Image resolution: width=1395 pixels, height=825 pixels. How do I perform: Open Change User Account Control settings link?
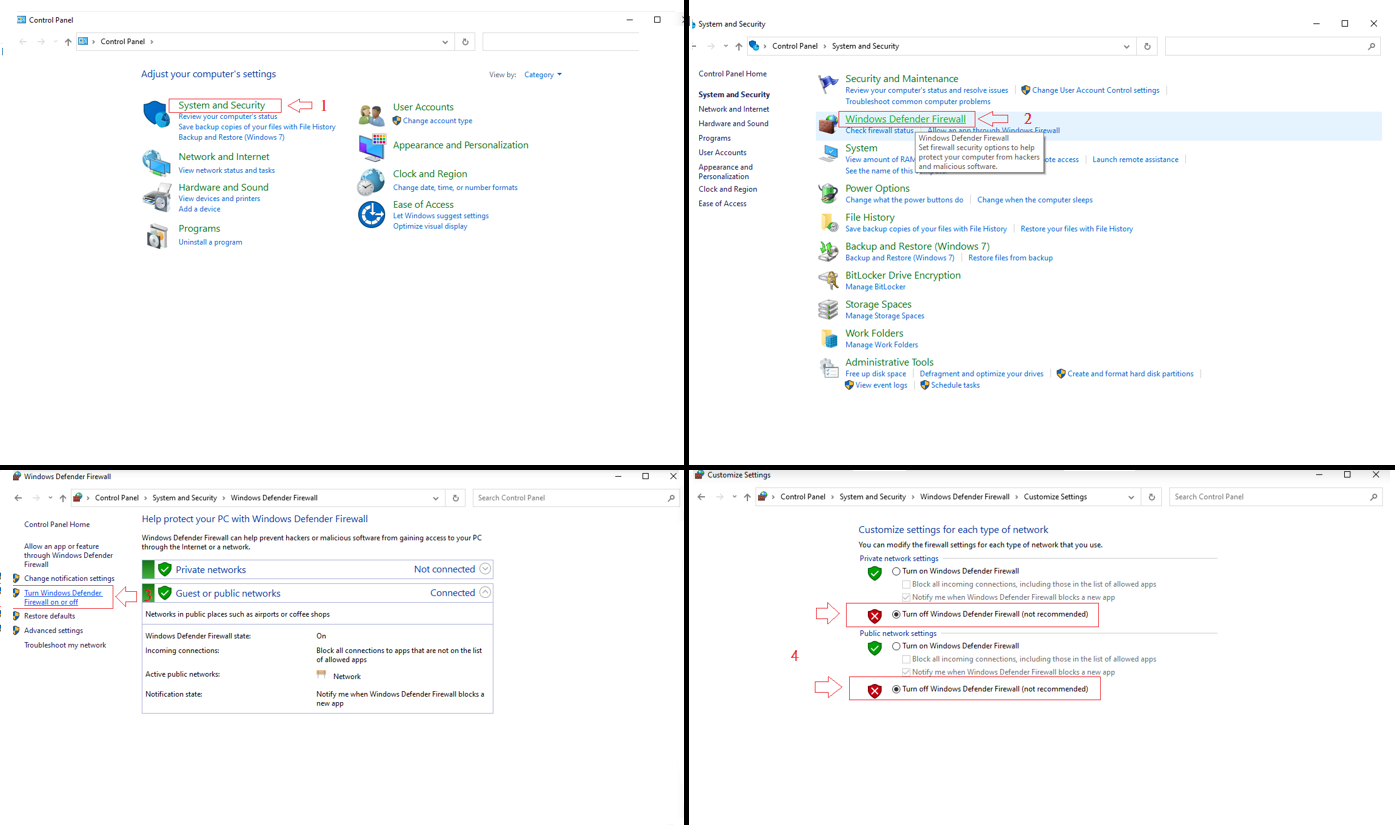[1095, 90]
